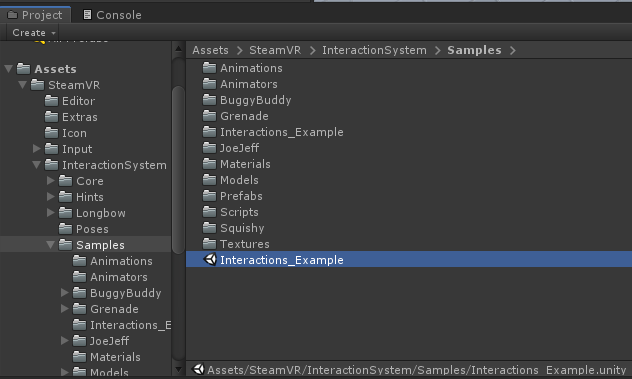Click the Longbow folder icon
632x379 pixels.
click(x=65, y=212)
